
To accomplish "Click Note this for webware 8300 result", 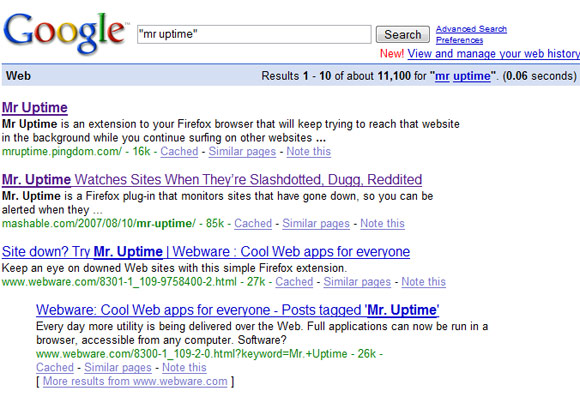I will pyautogui.click(x=184, y=367).
